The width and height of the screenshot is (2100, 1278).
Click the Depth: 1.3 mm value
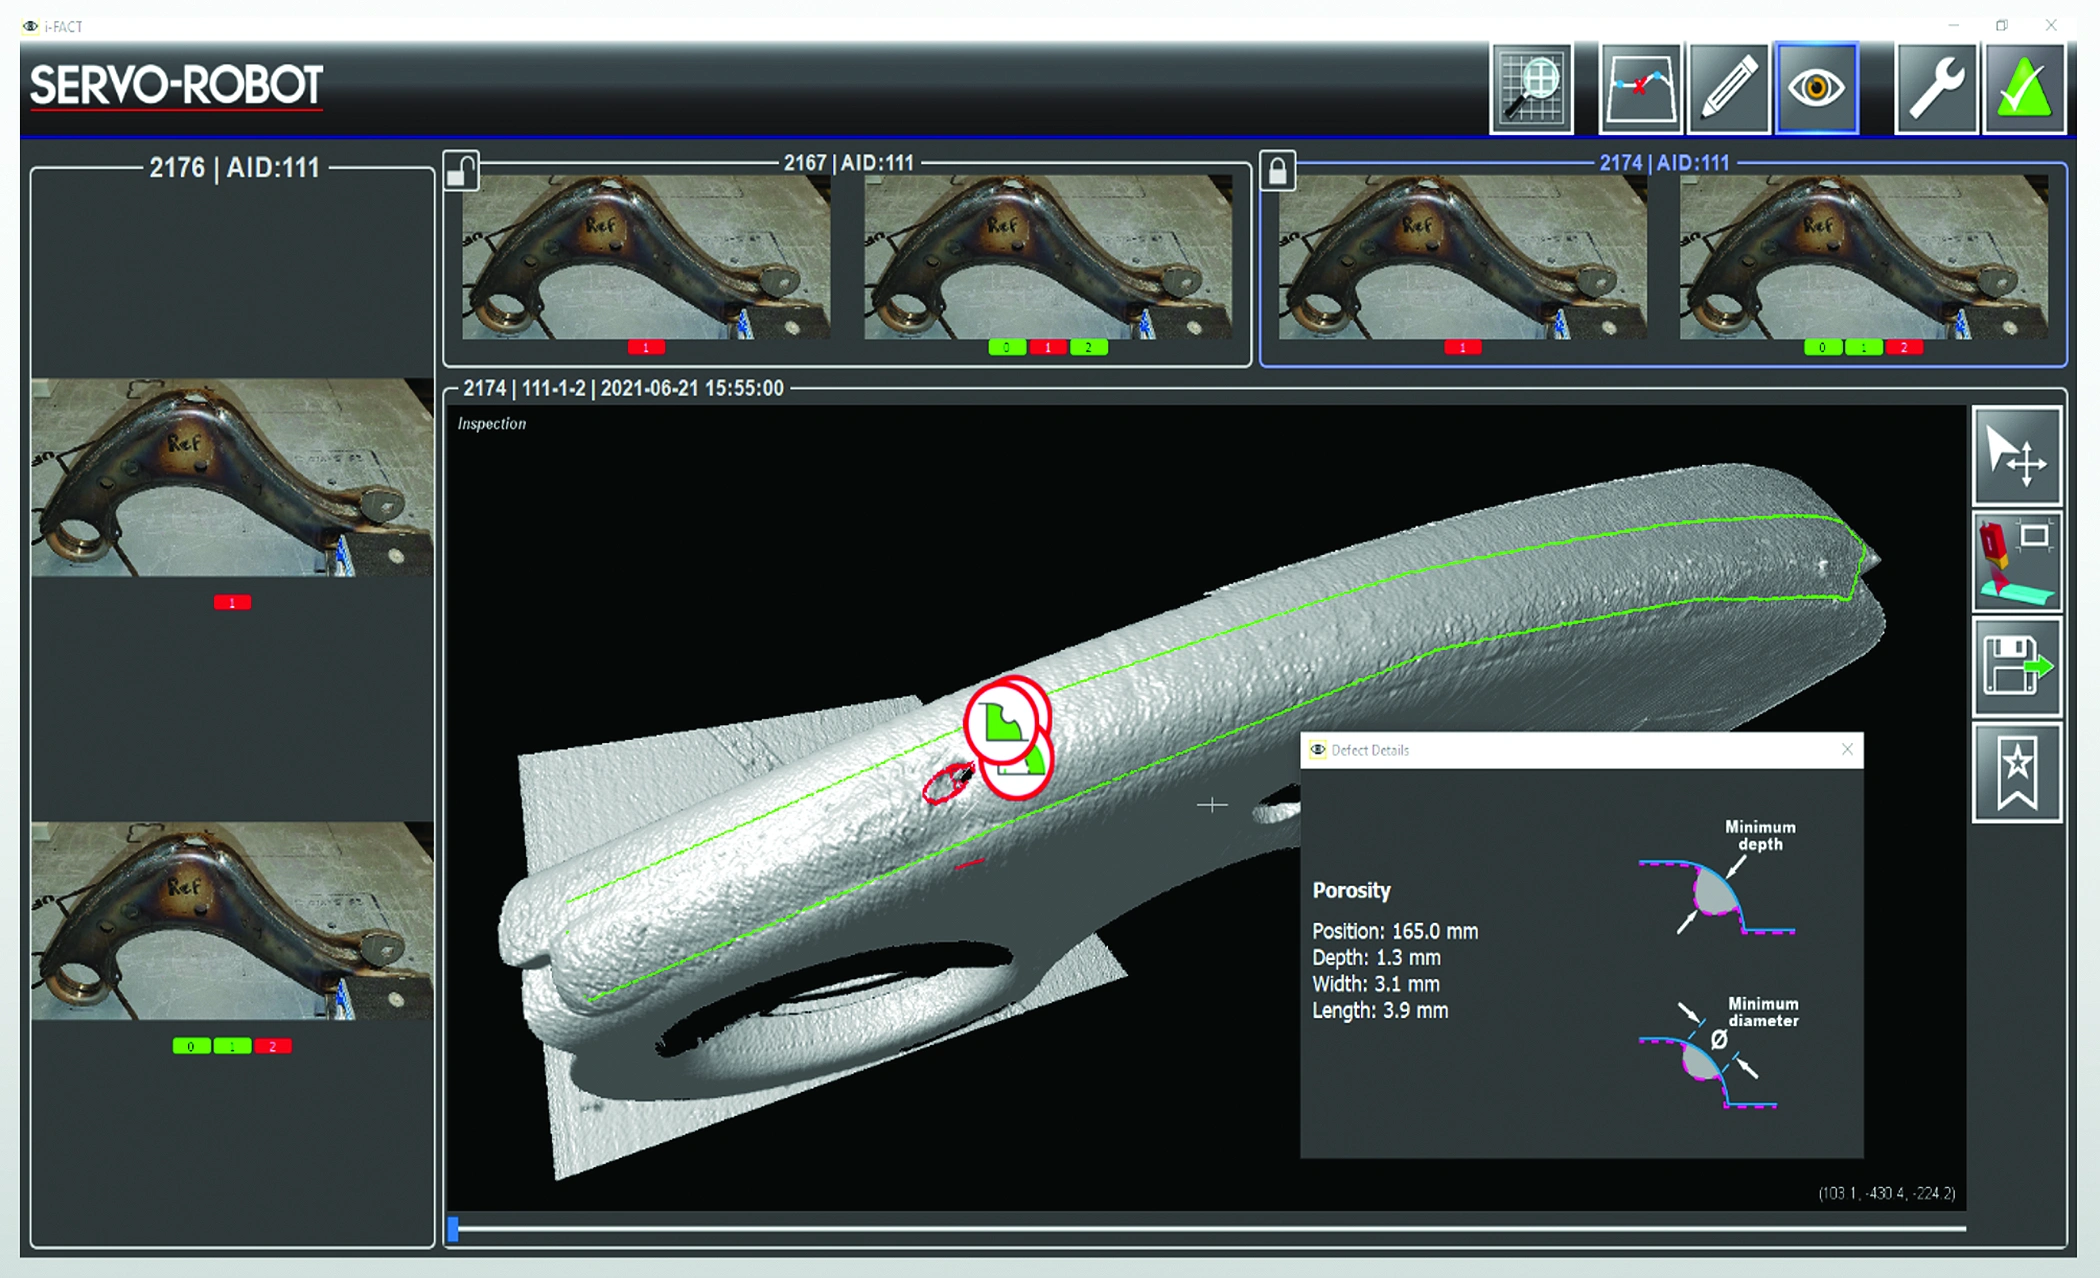(1376, 958)
